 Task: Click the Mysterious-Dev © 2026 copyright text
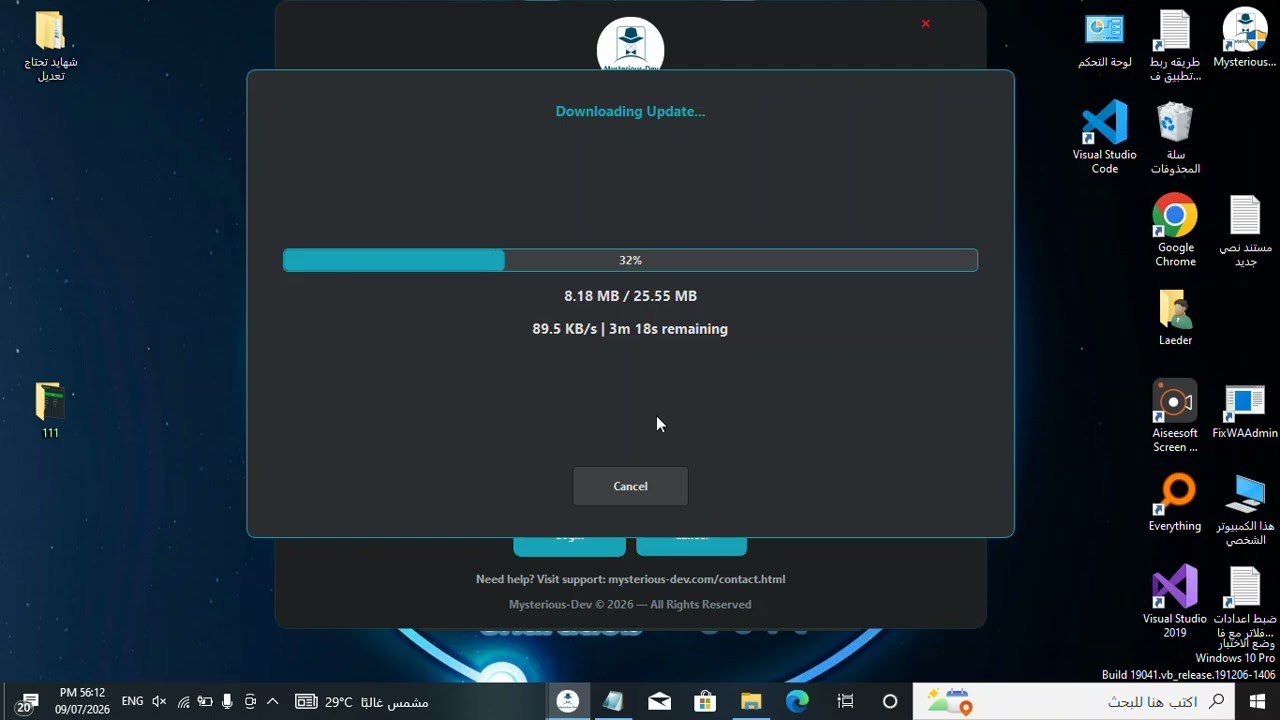point(630,604)
